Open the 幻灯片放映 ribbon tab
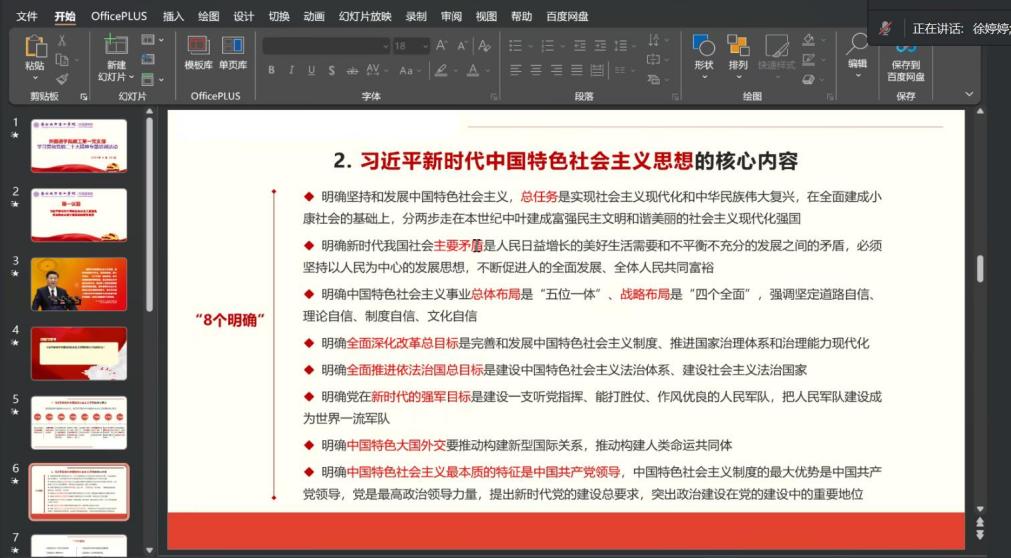Viewport: 1011px width, 558px height. click(x=365, y=16)
